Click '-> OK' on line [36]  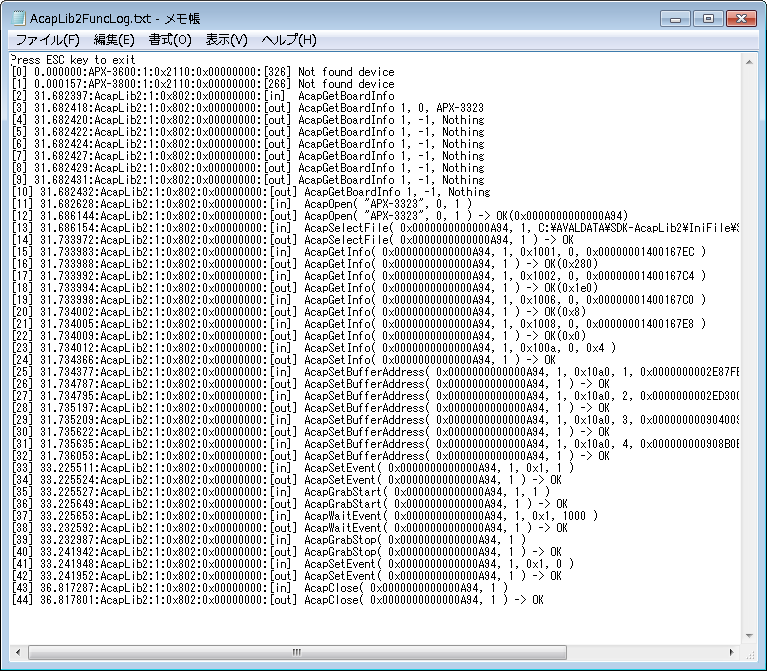(553, 503)
